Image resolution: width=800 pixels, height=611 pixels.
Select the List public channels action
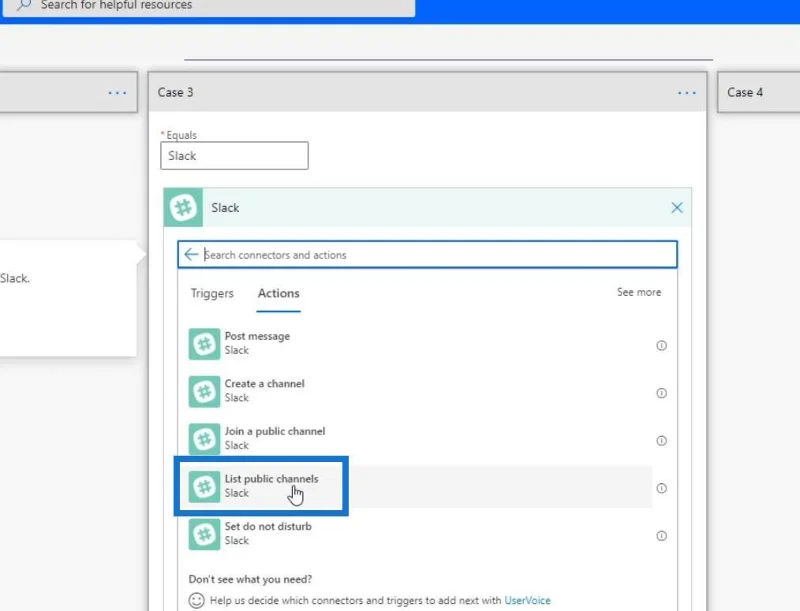[420, 487]
